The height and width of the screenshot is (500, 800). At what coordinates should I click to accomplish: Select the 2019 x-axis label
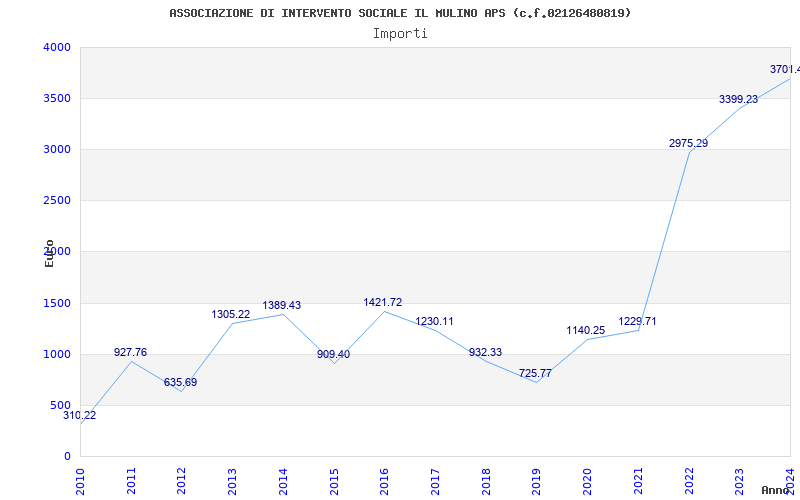[536, 481]
